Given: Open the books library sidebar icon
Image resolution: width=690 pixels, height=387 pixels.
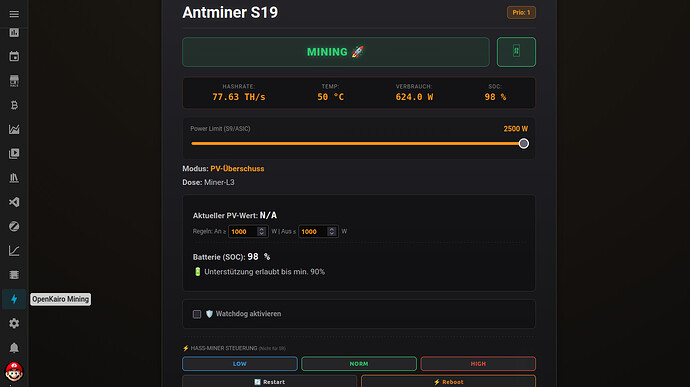Looking at the screenshot, I should 14,177.
